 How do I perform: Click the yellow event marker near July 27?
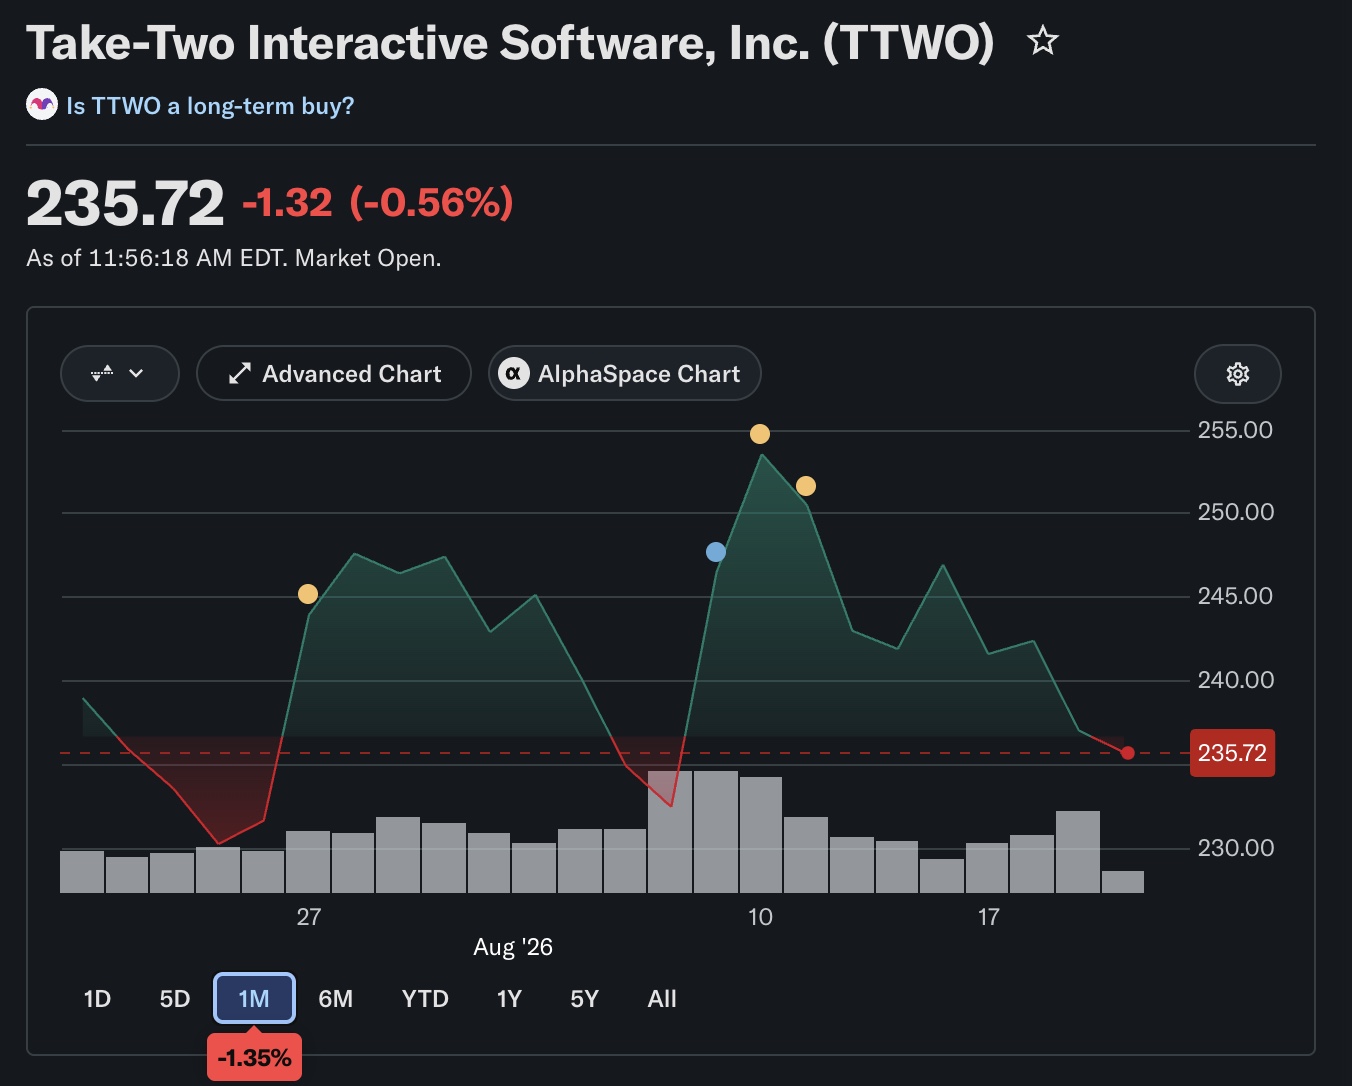pos(308,594)
